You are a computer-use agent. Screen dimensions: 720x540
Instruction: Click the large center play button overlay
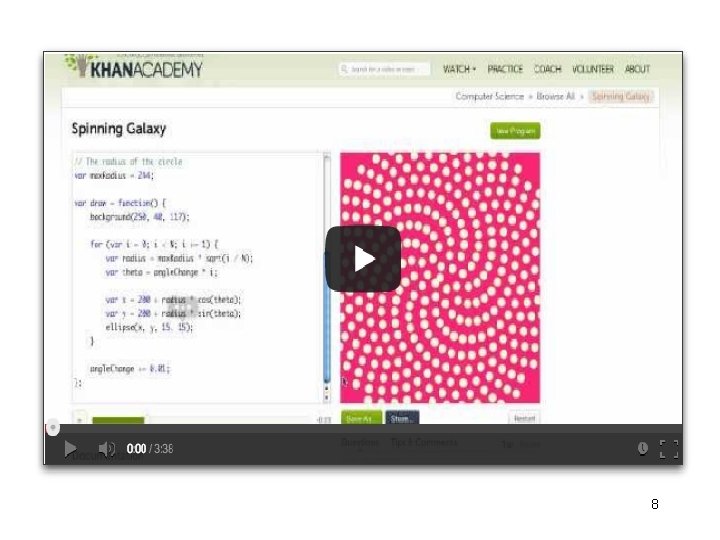(363, 259)
